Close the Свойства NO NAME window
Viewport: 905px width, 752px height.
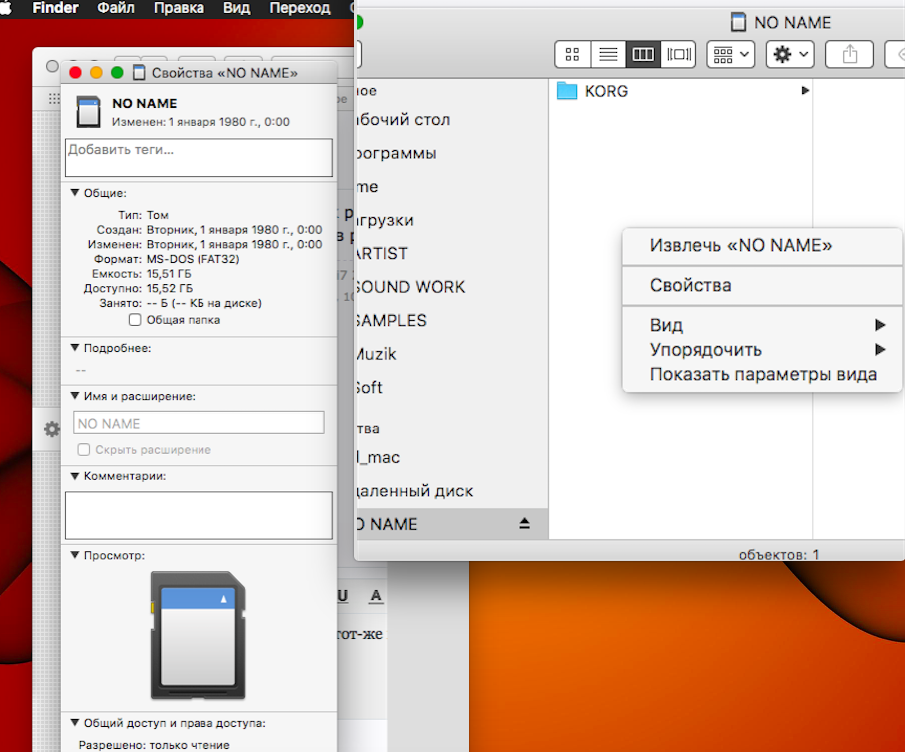pyautogui.click(x=75, y=72)
